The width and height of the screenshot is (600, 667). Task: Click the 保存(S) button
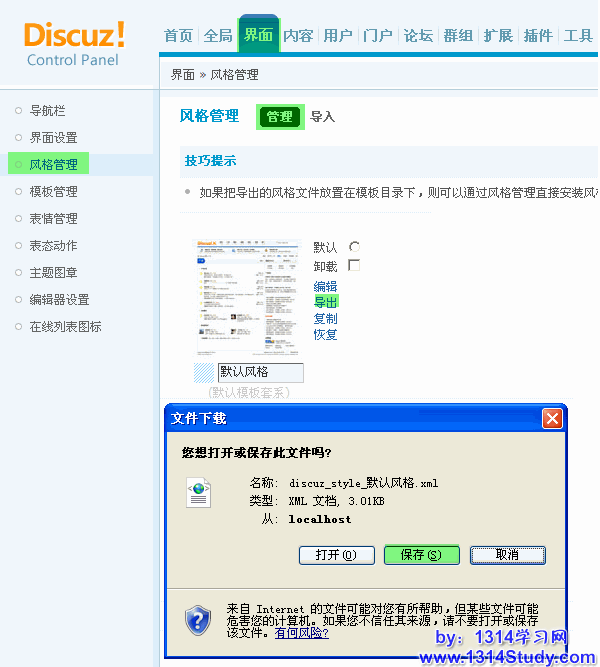click(421, 555)
